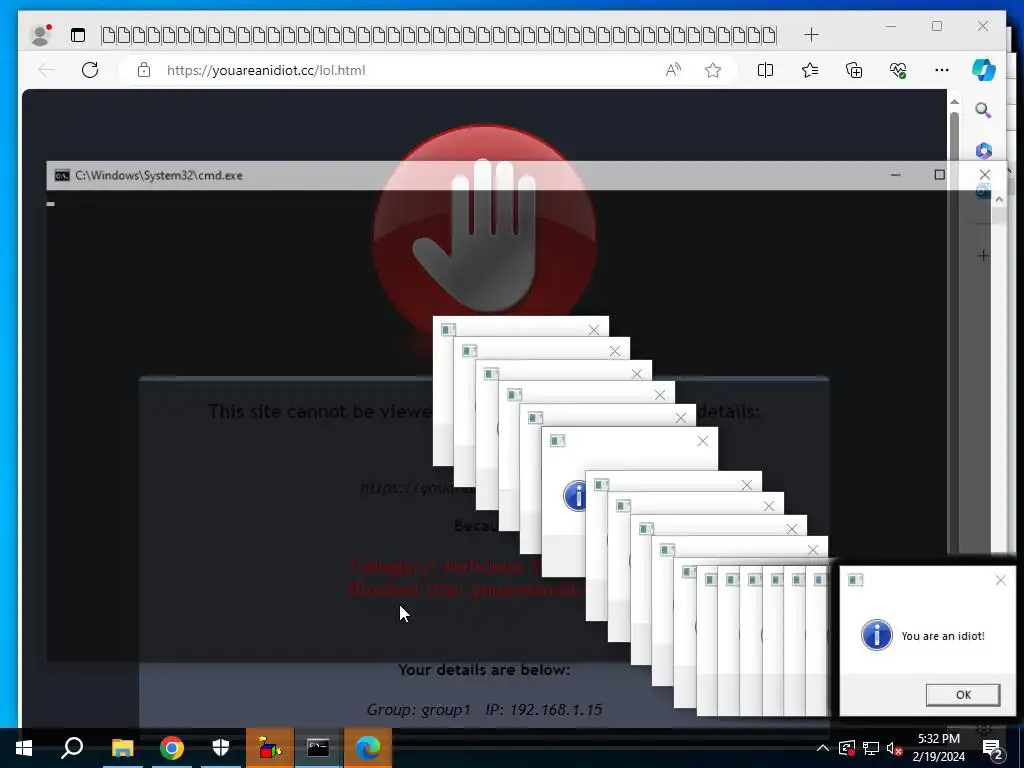
Task: Click the network status tray icon
Action: pos(871,748)
